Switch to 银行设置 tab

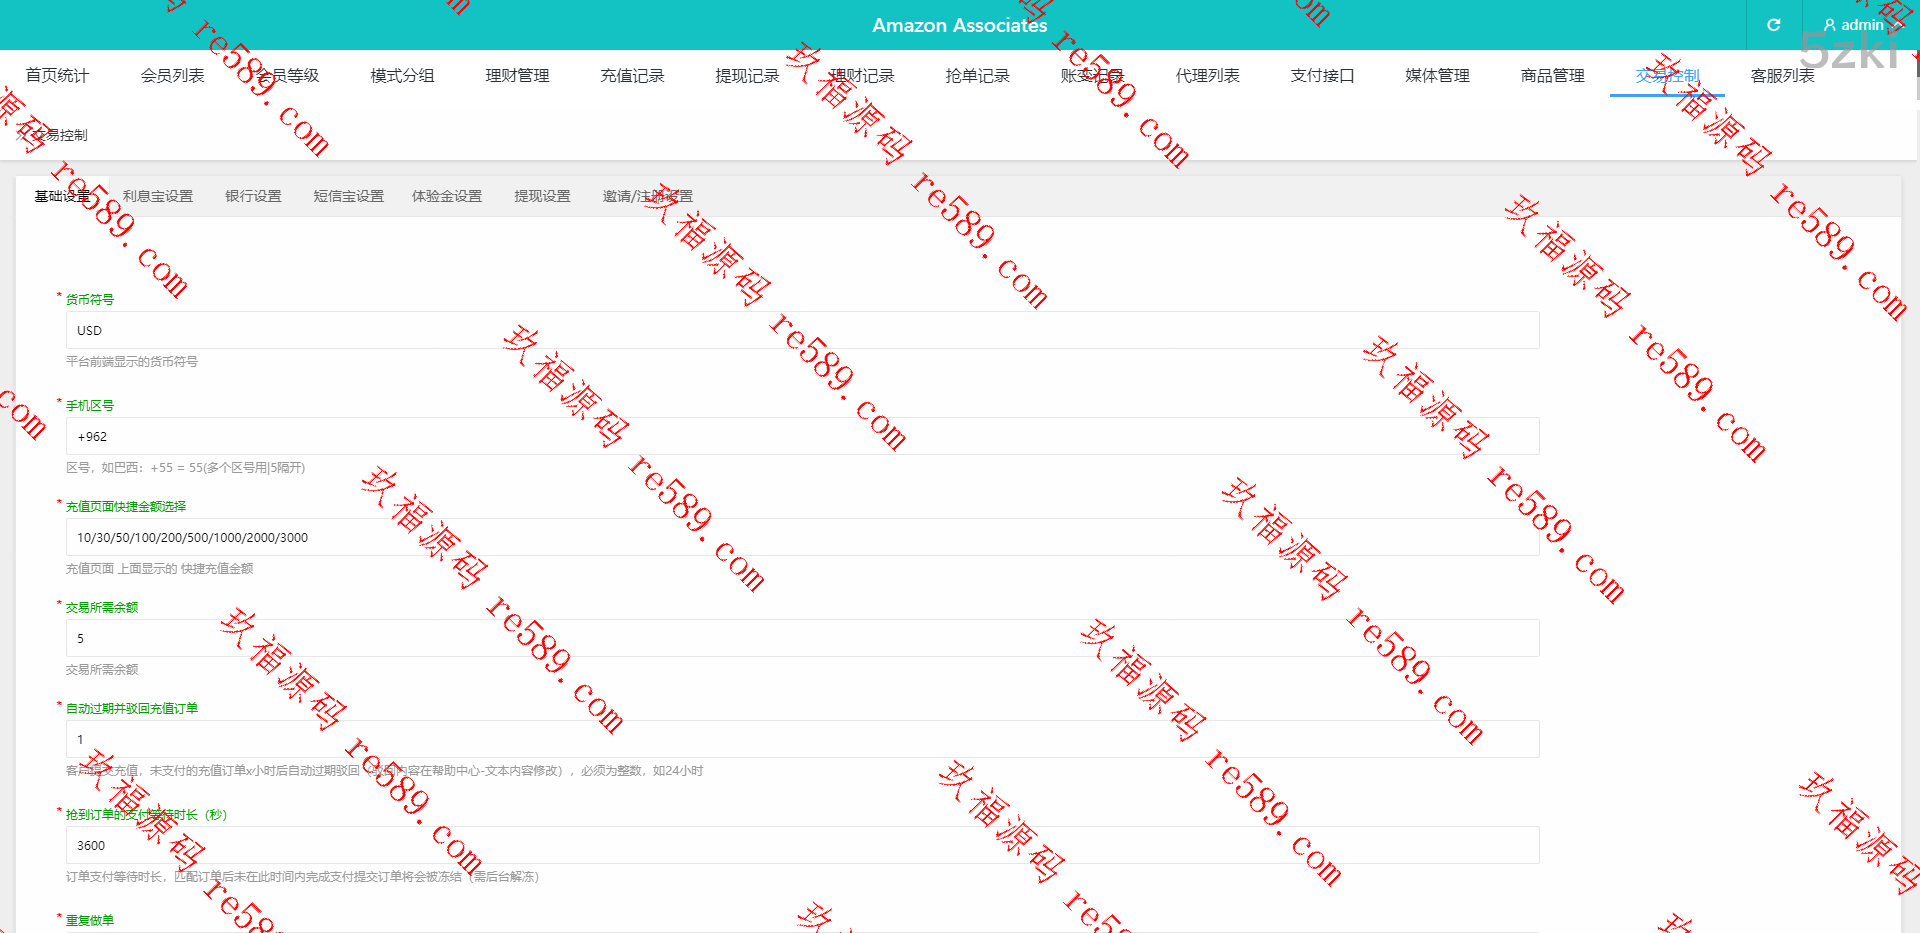(253, 197)
